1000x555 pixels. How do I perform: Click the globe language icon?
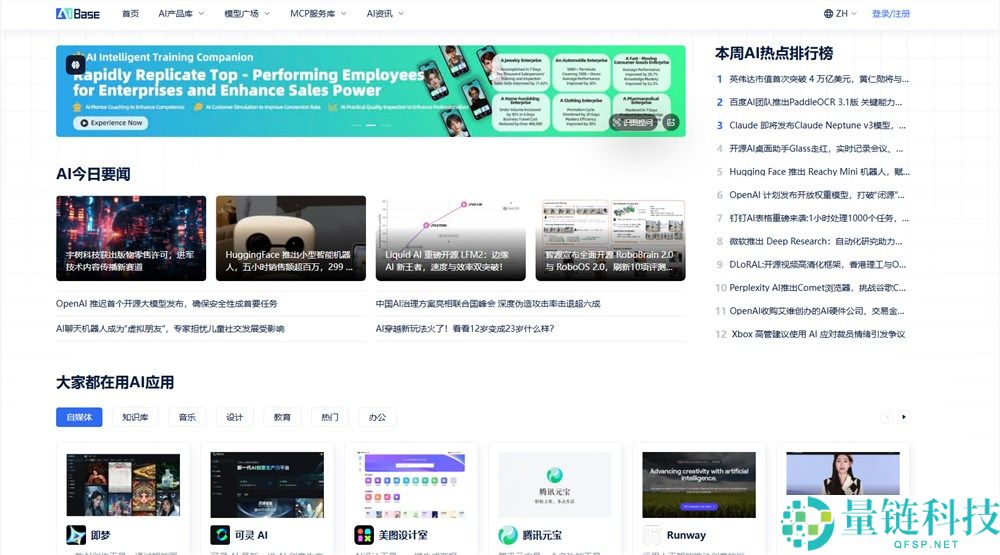pos(829,14)
